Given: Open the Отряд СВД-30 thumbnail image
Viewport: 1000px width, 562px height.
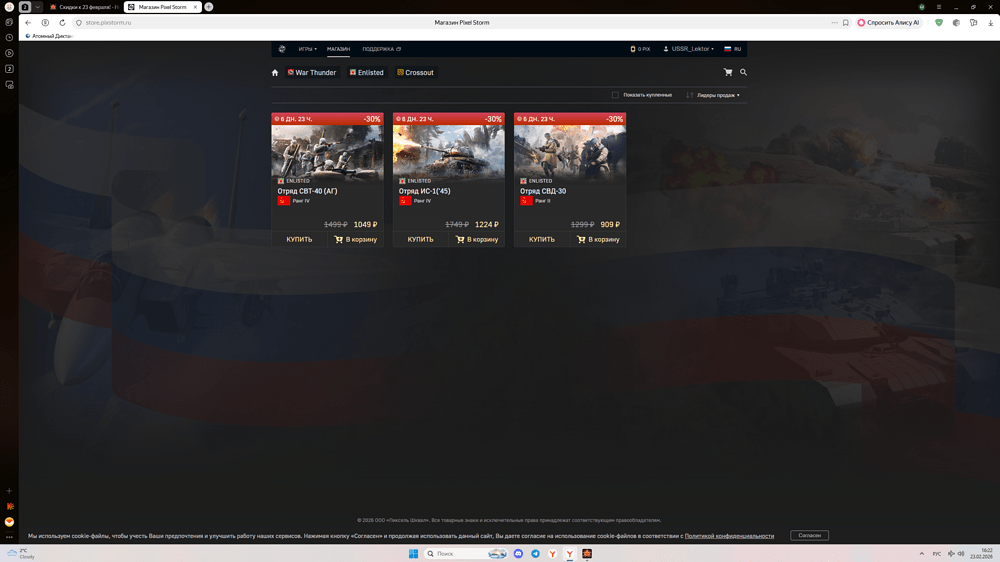Looking at the screenshot, I should coord(570,150).
